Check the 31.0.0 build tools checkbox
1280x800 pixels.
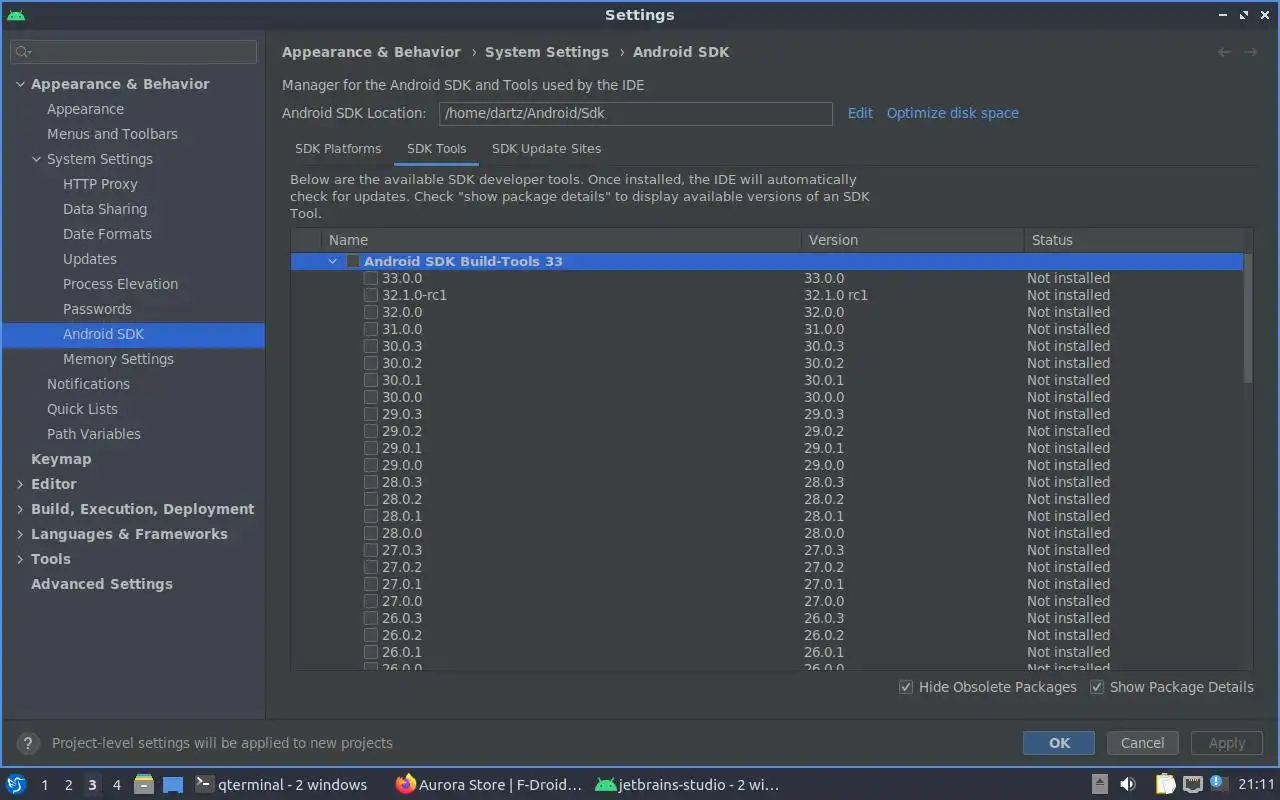(370, 329)
